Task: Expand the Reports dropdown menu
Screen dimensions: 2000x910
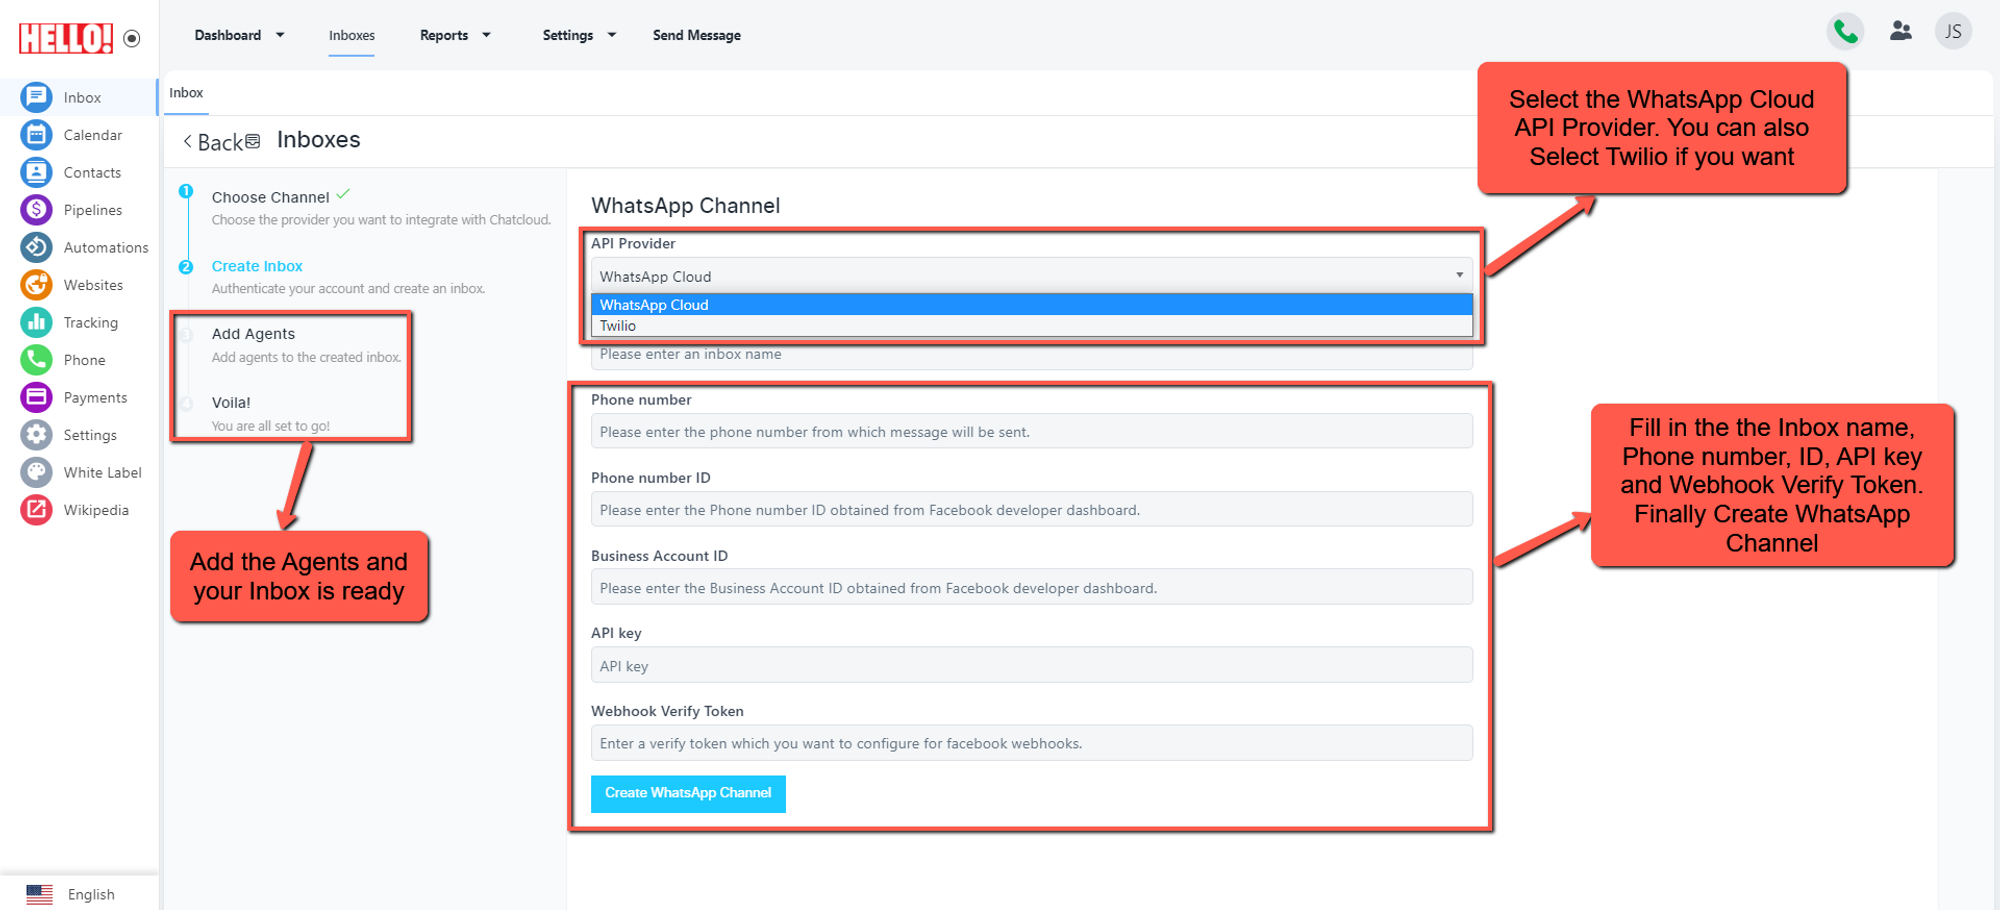Action: point(455,35)
